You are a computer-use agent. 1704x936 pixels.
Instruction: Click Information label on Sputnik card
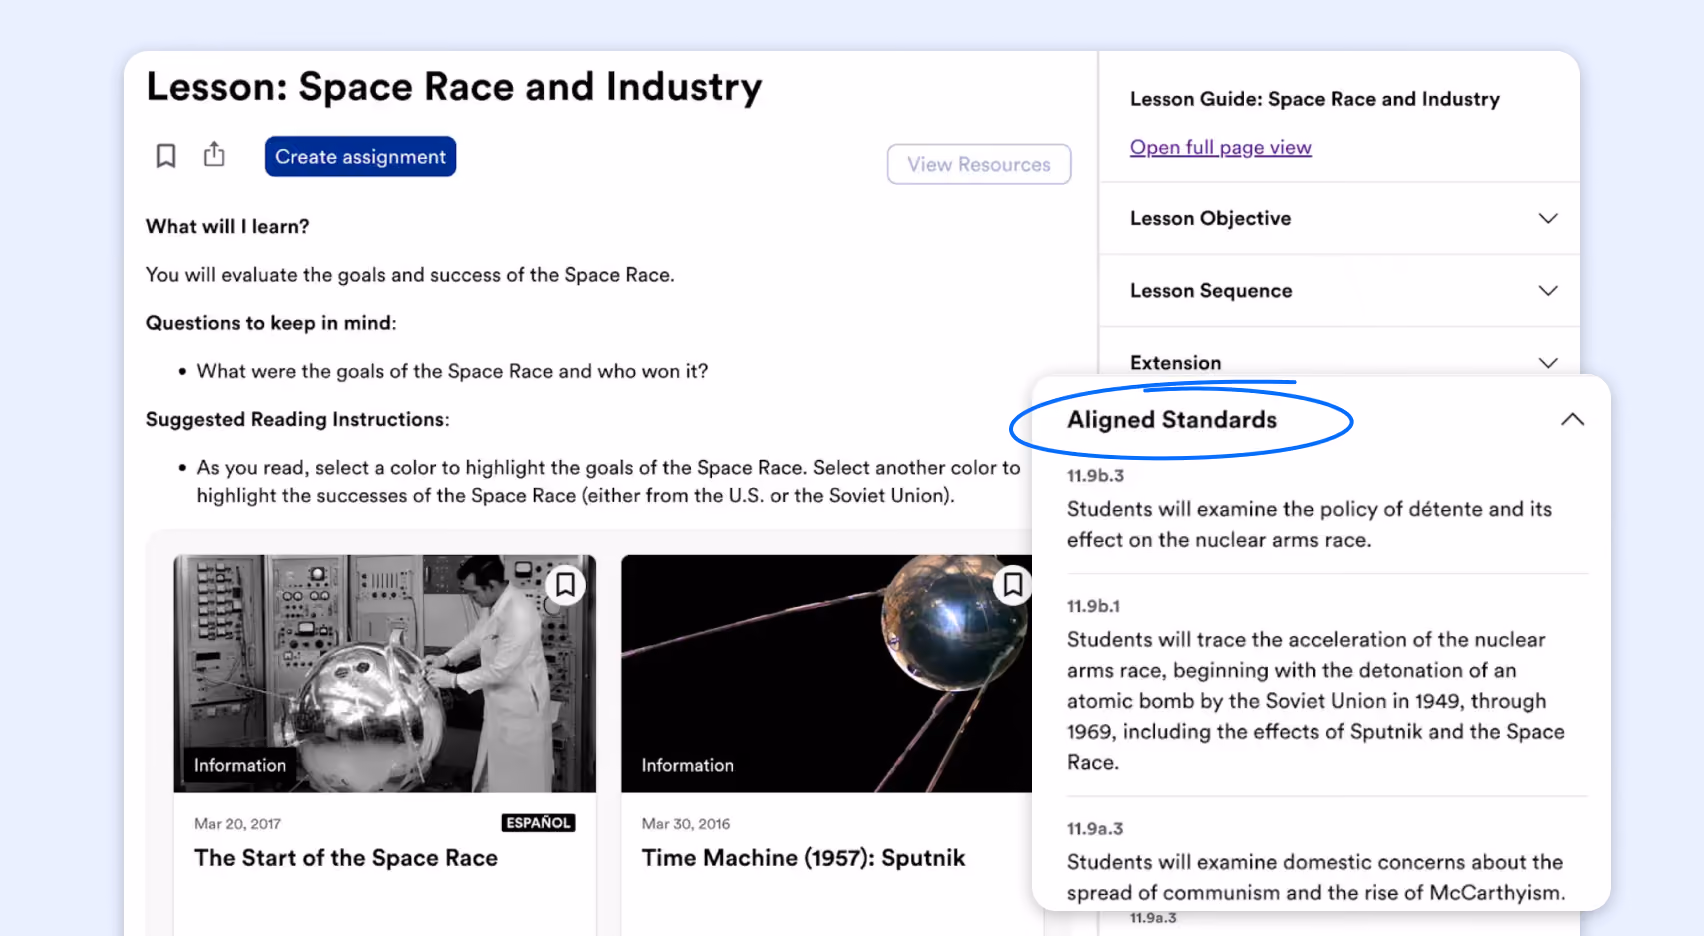tap(688, 765)
